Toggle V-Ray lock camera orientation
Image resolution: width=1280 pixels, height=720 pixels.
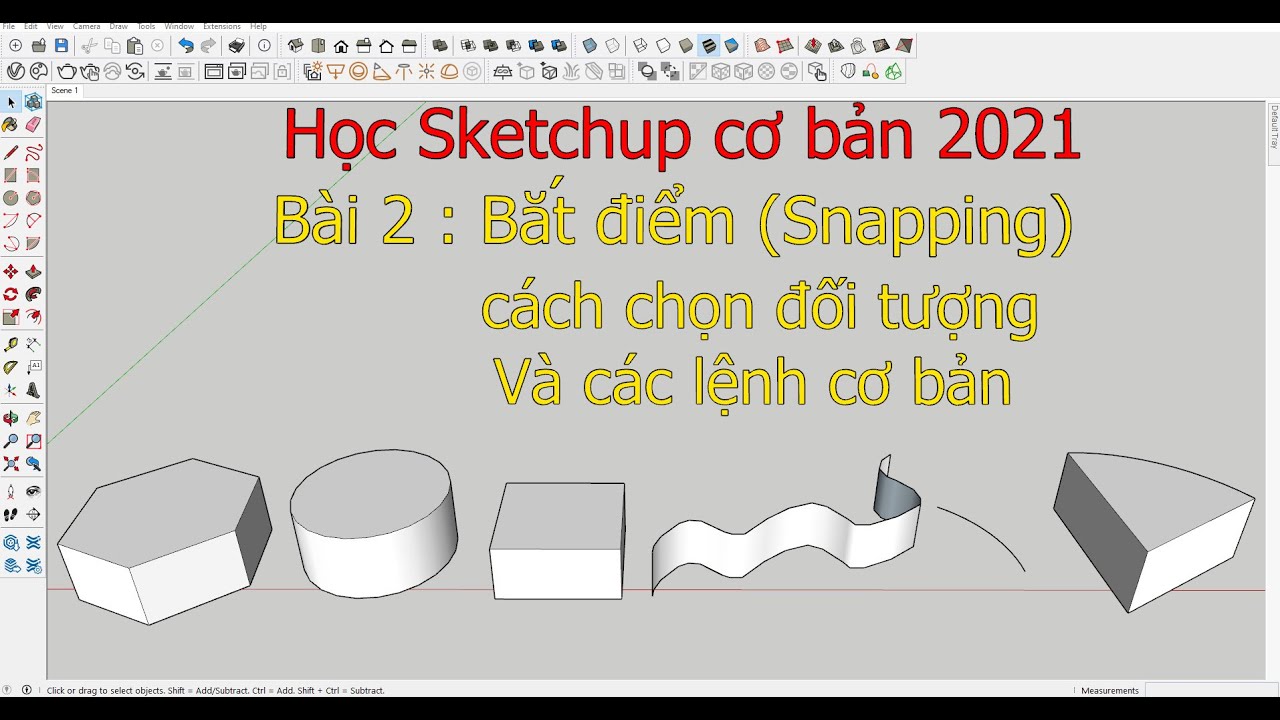point(282,71)
